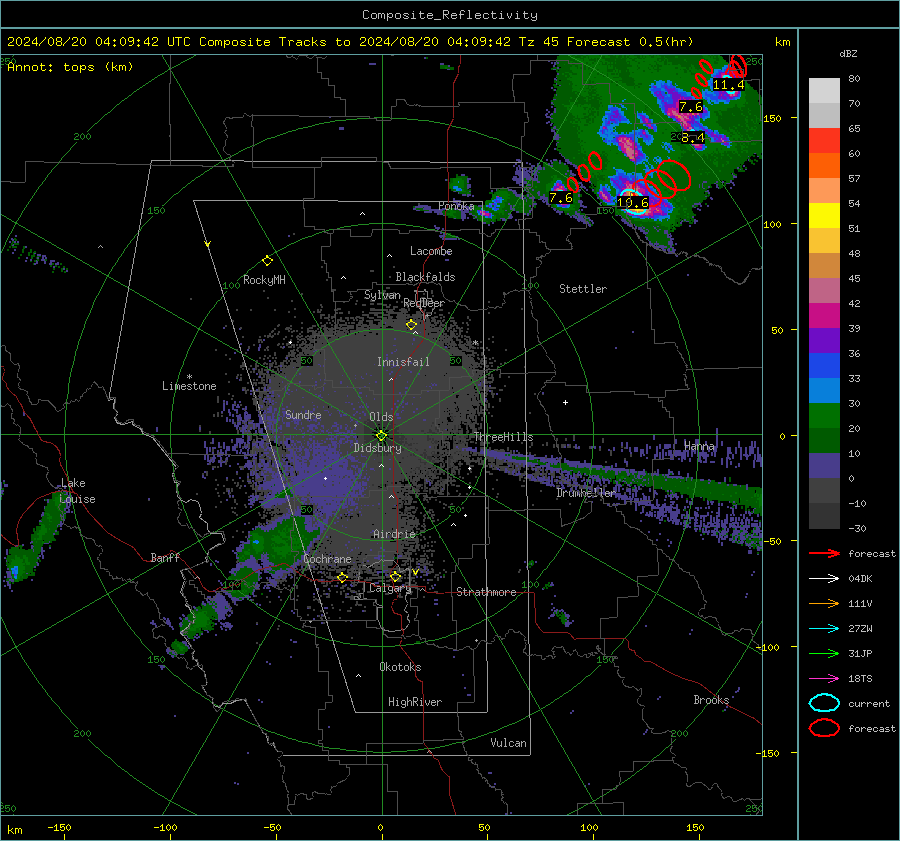Image resolution: width=900 pixels, height=841 pixels.
Task: Click the Brooks label
Action: coord(711,700)
